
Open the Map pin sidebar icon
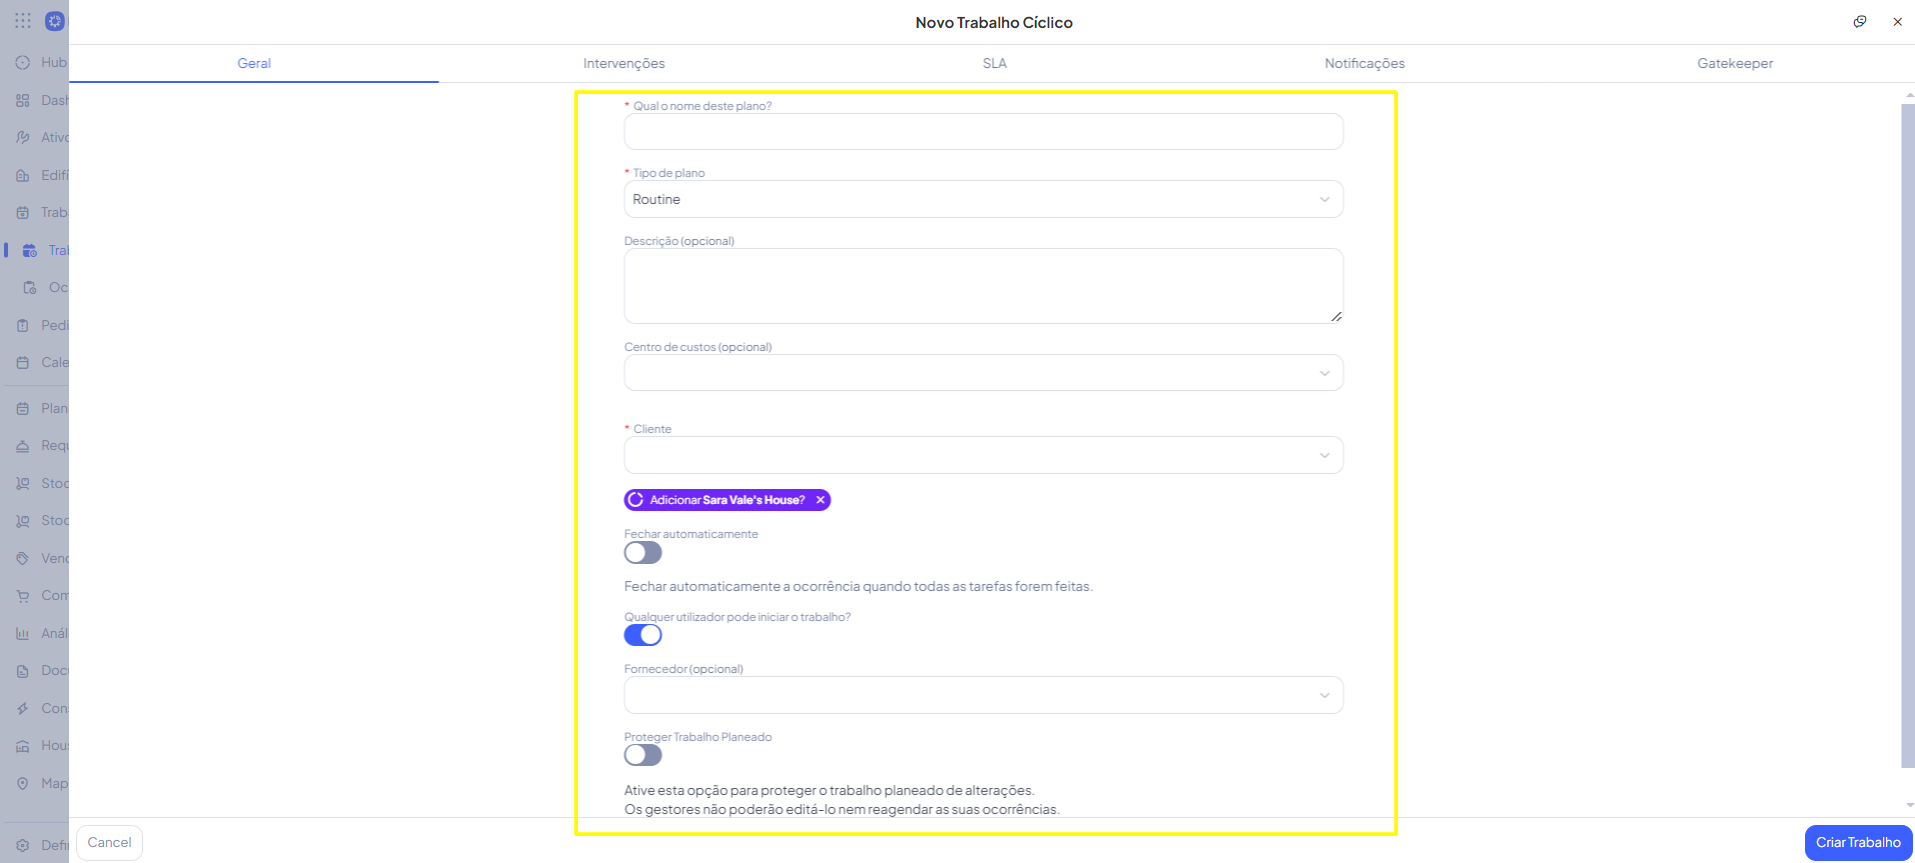pyautogui.click(x=23, y=783)
